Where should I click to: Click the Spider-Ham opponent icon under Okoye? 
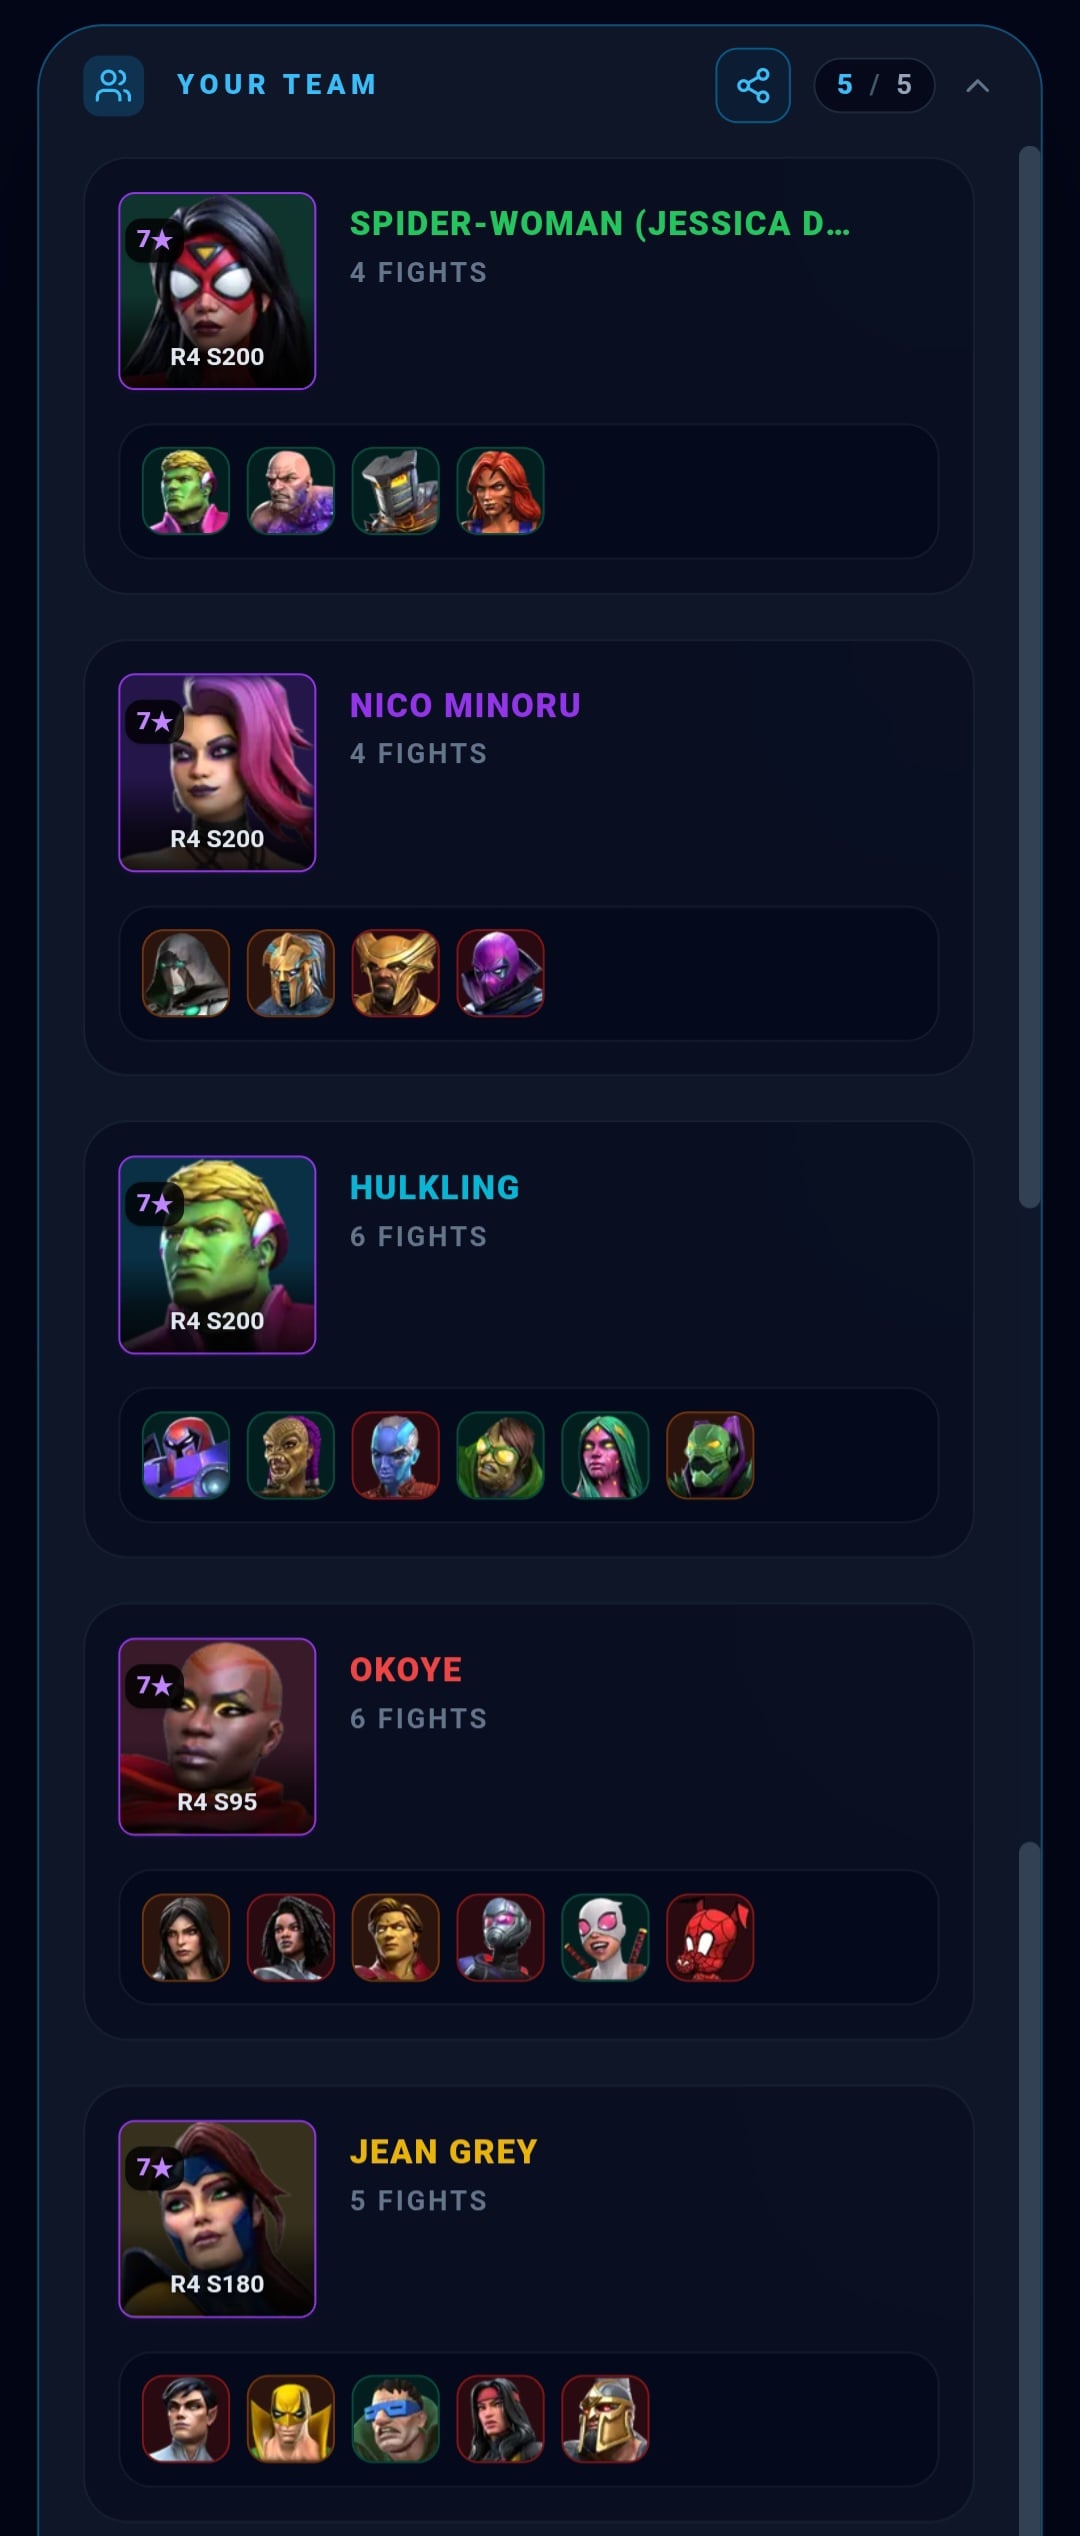coord(711,1937)
